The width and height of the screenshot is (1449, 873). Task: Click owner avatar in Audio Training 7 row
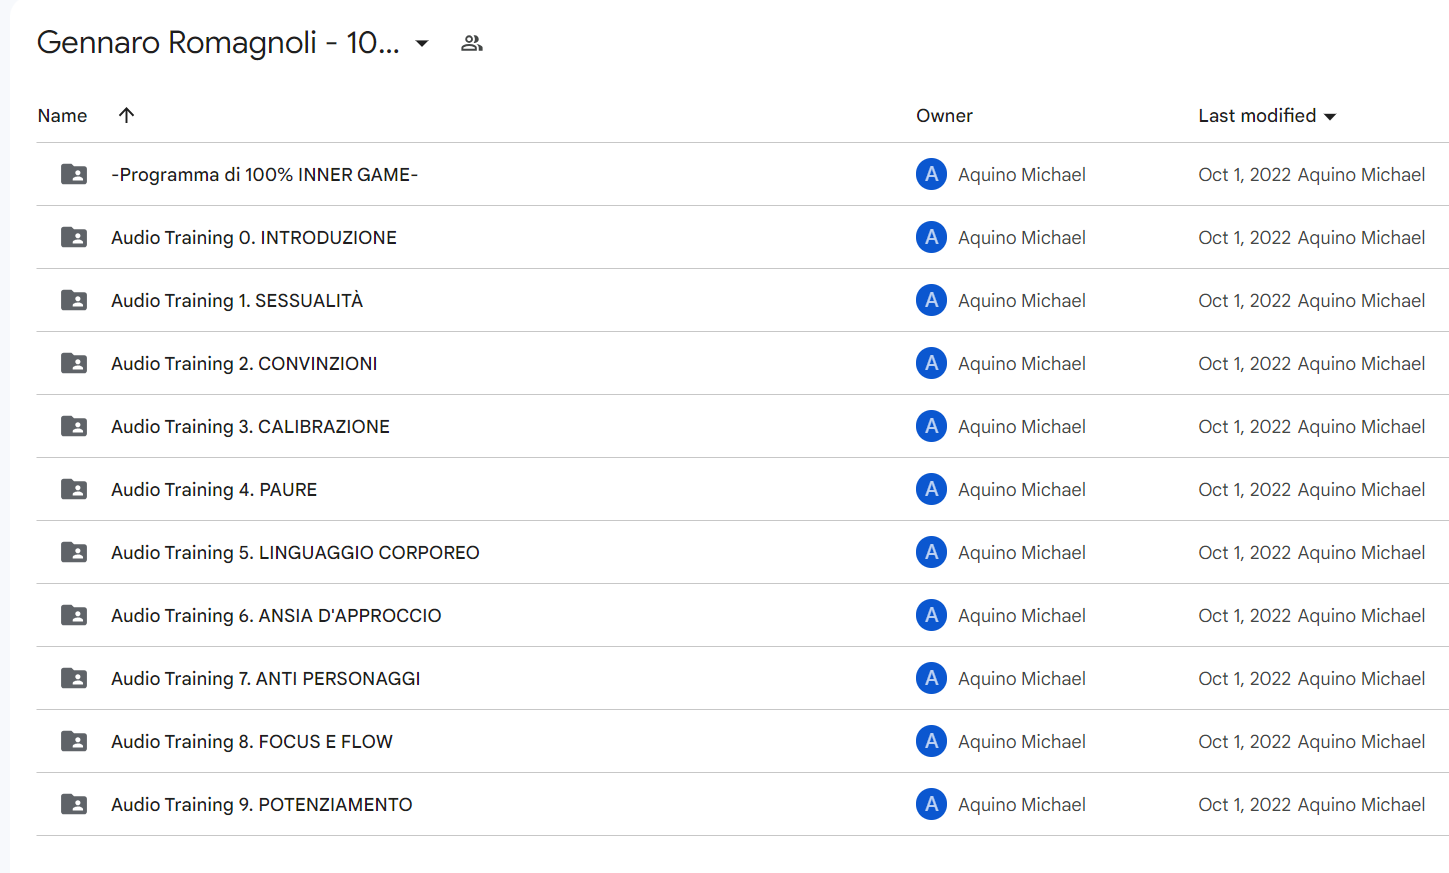pyautogui.click(x=931, y=678)
